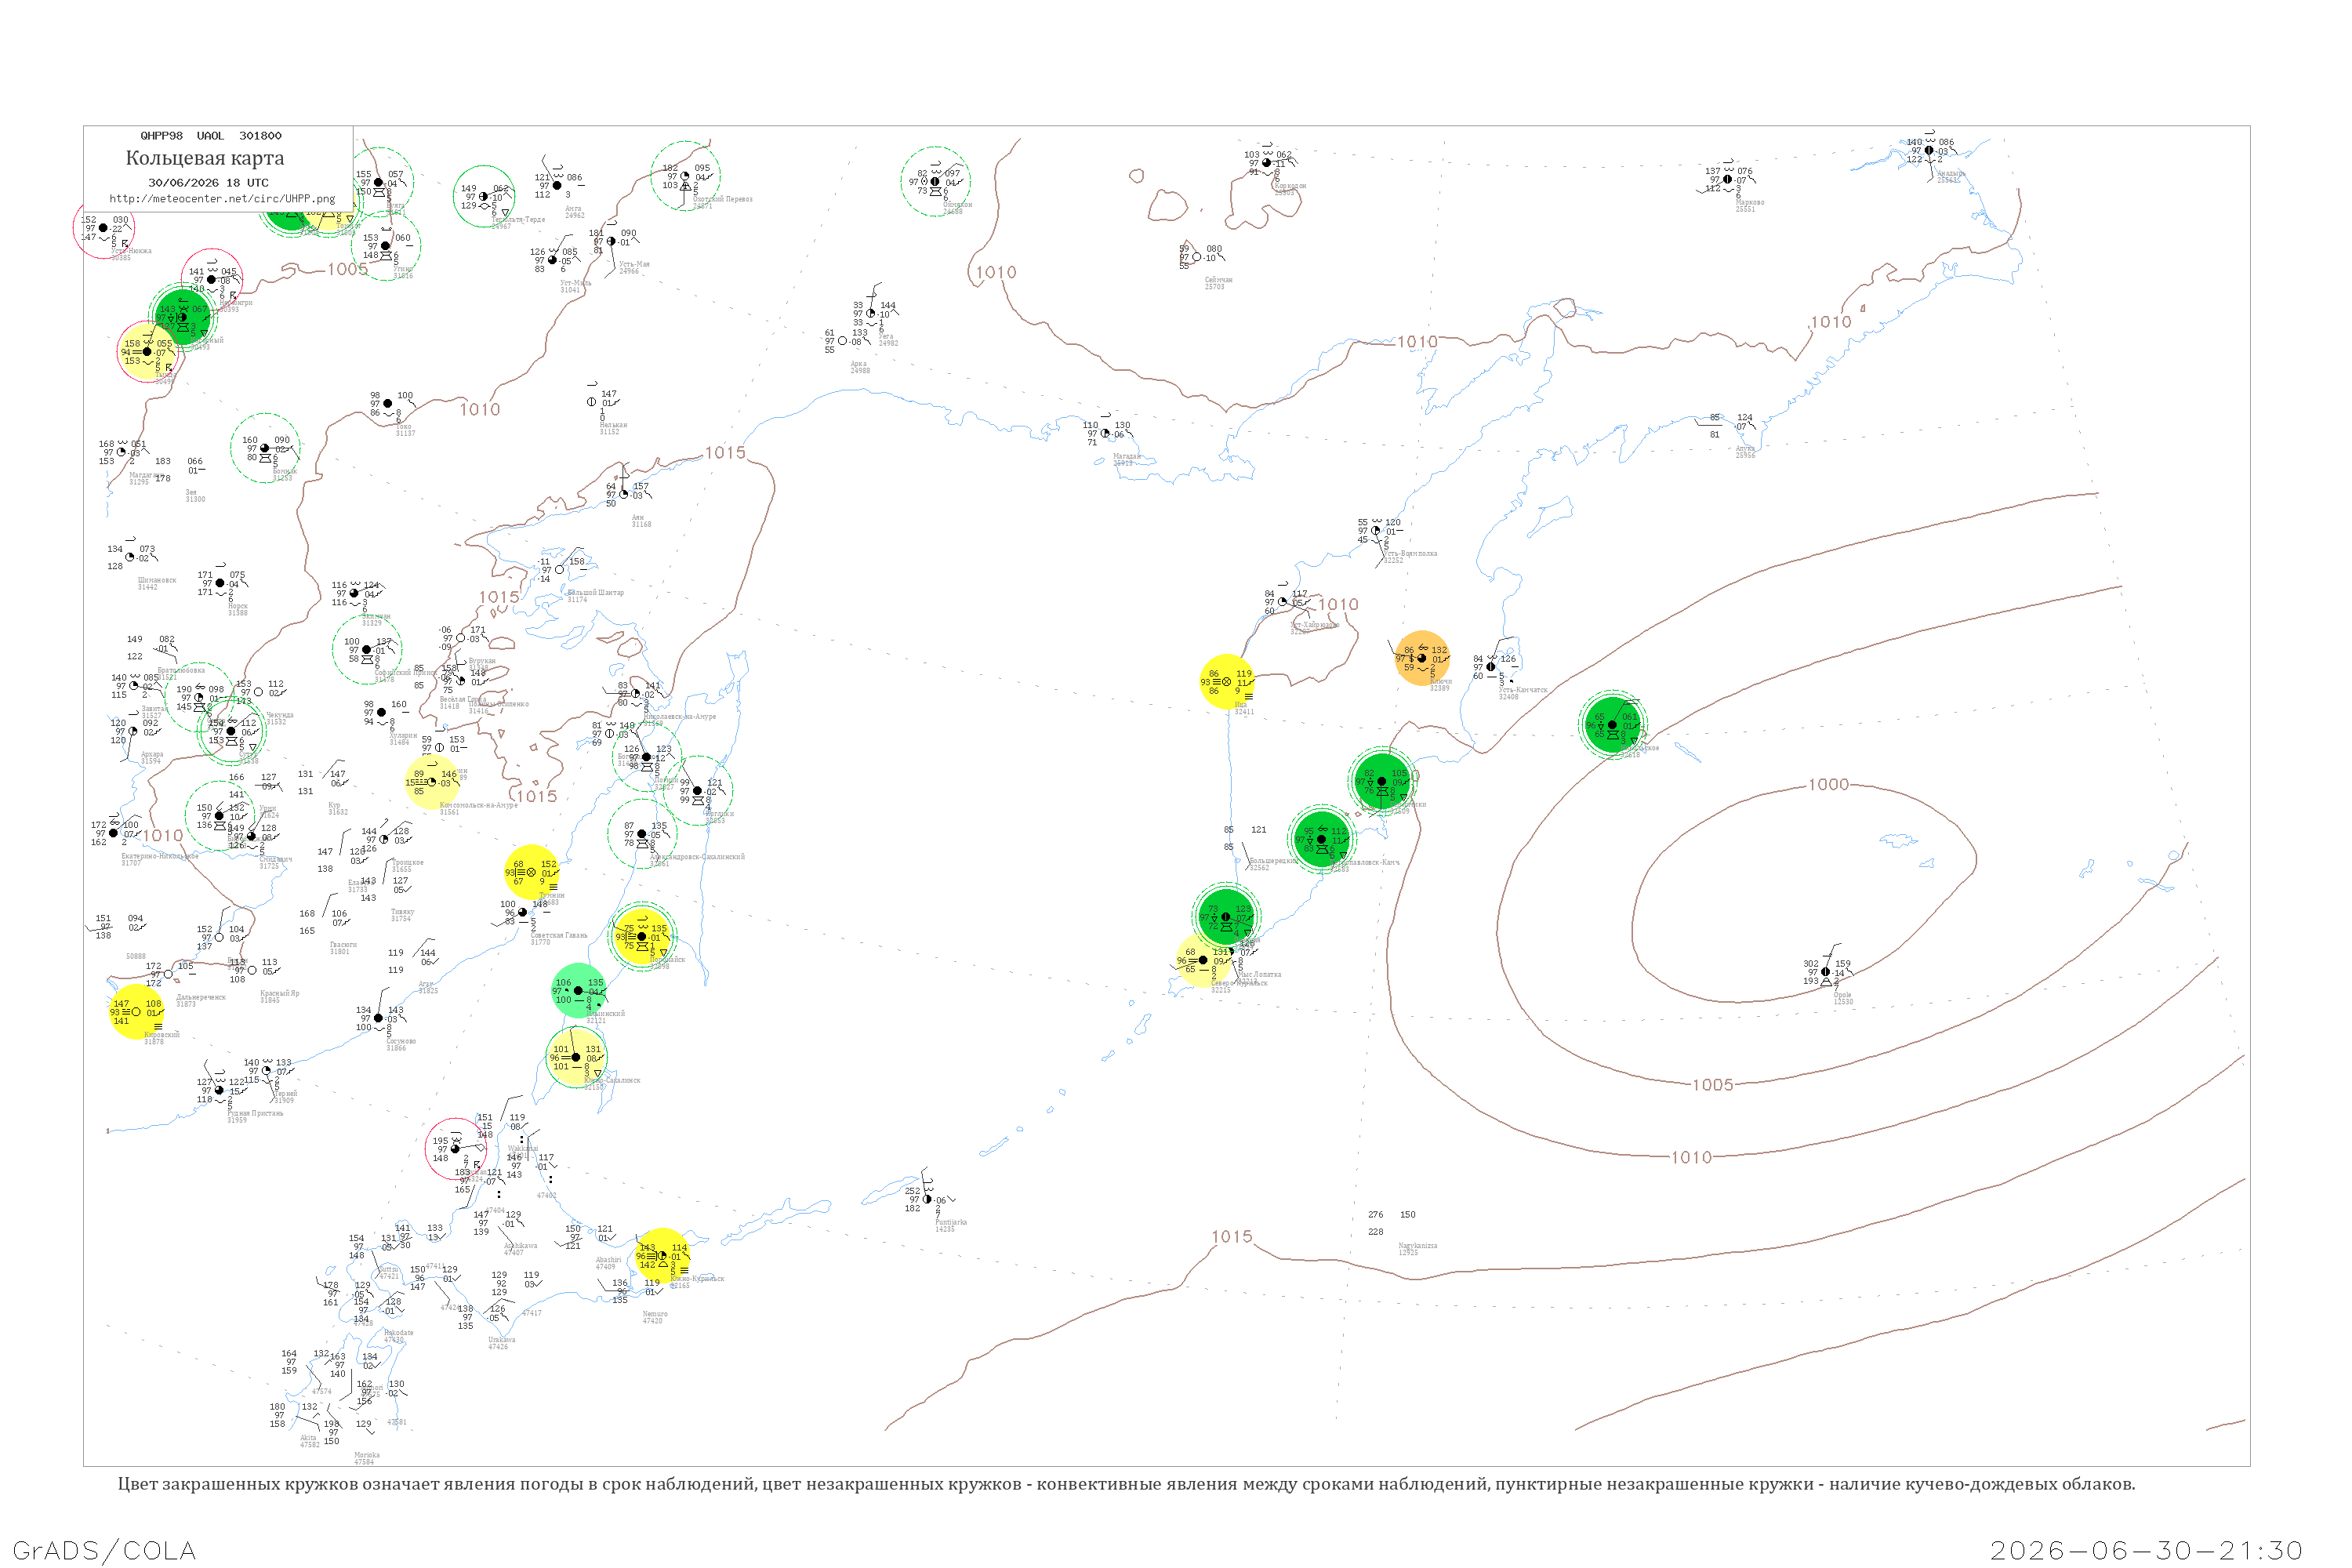Click the pale yellow circle at Комсомольск-на-Амуре
This screenshot has height=1568, width=2352.
[x=432, y=782]
